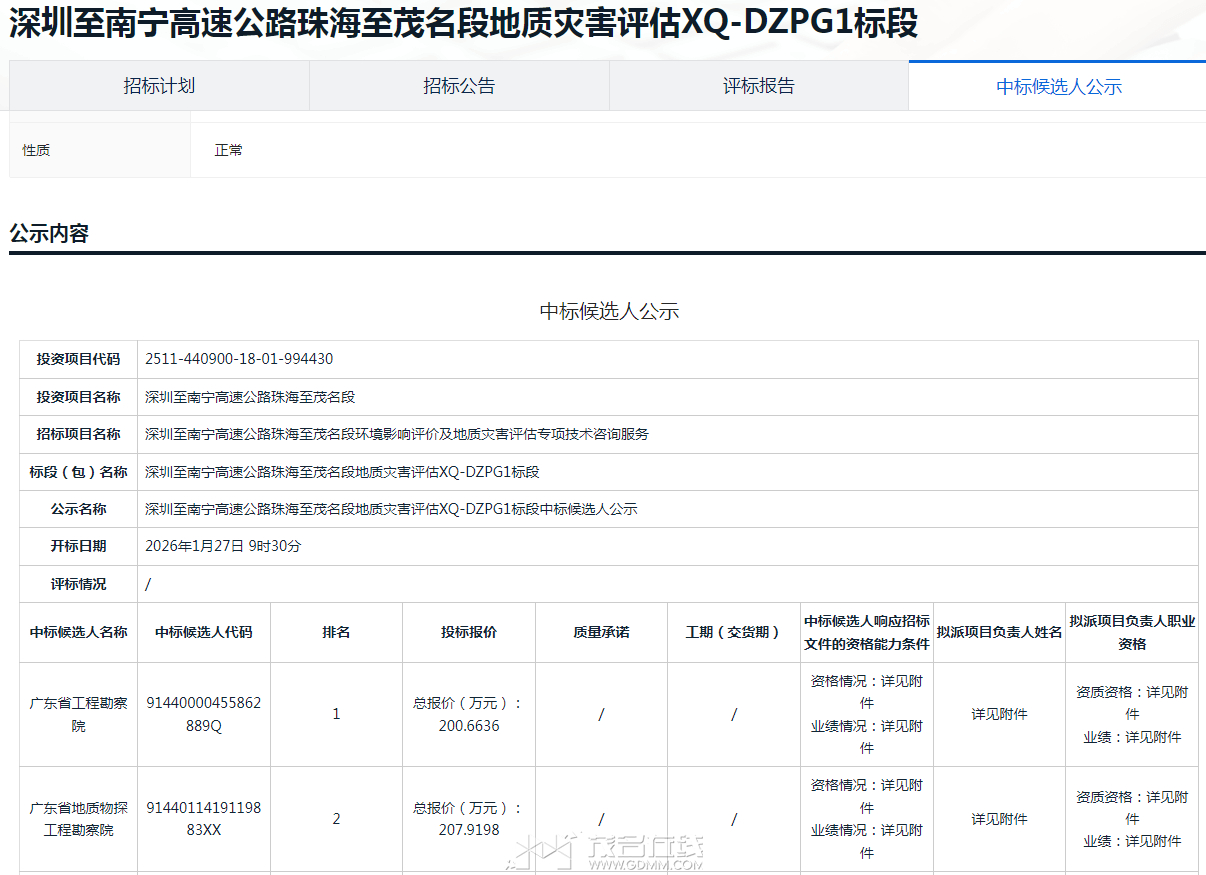
Task: Click the 正常 value beside 性质
Action: (228, 150)
